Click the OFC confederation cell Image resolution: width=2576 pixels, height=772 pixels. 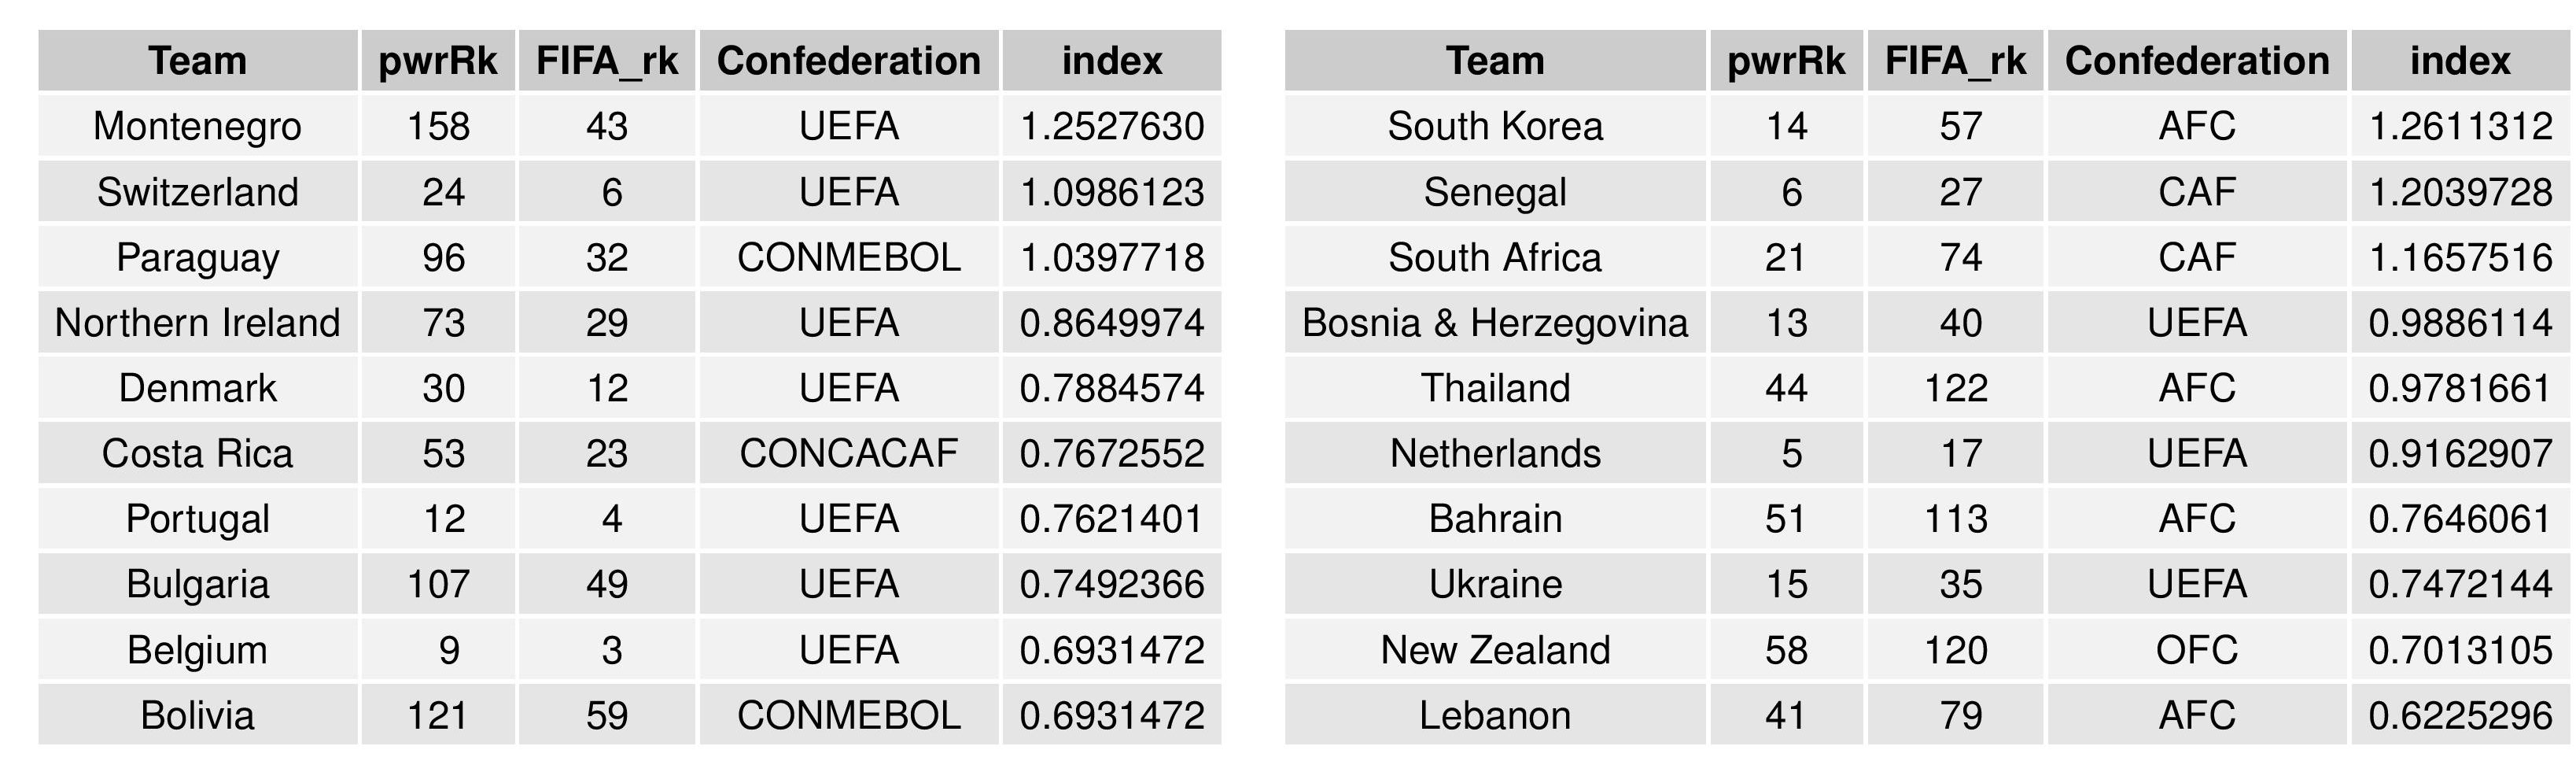(2197, 650)
